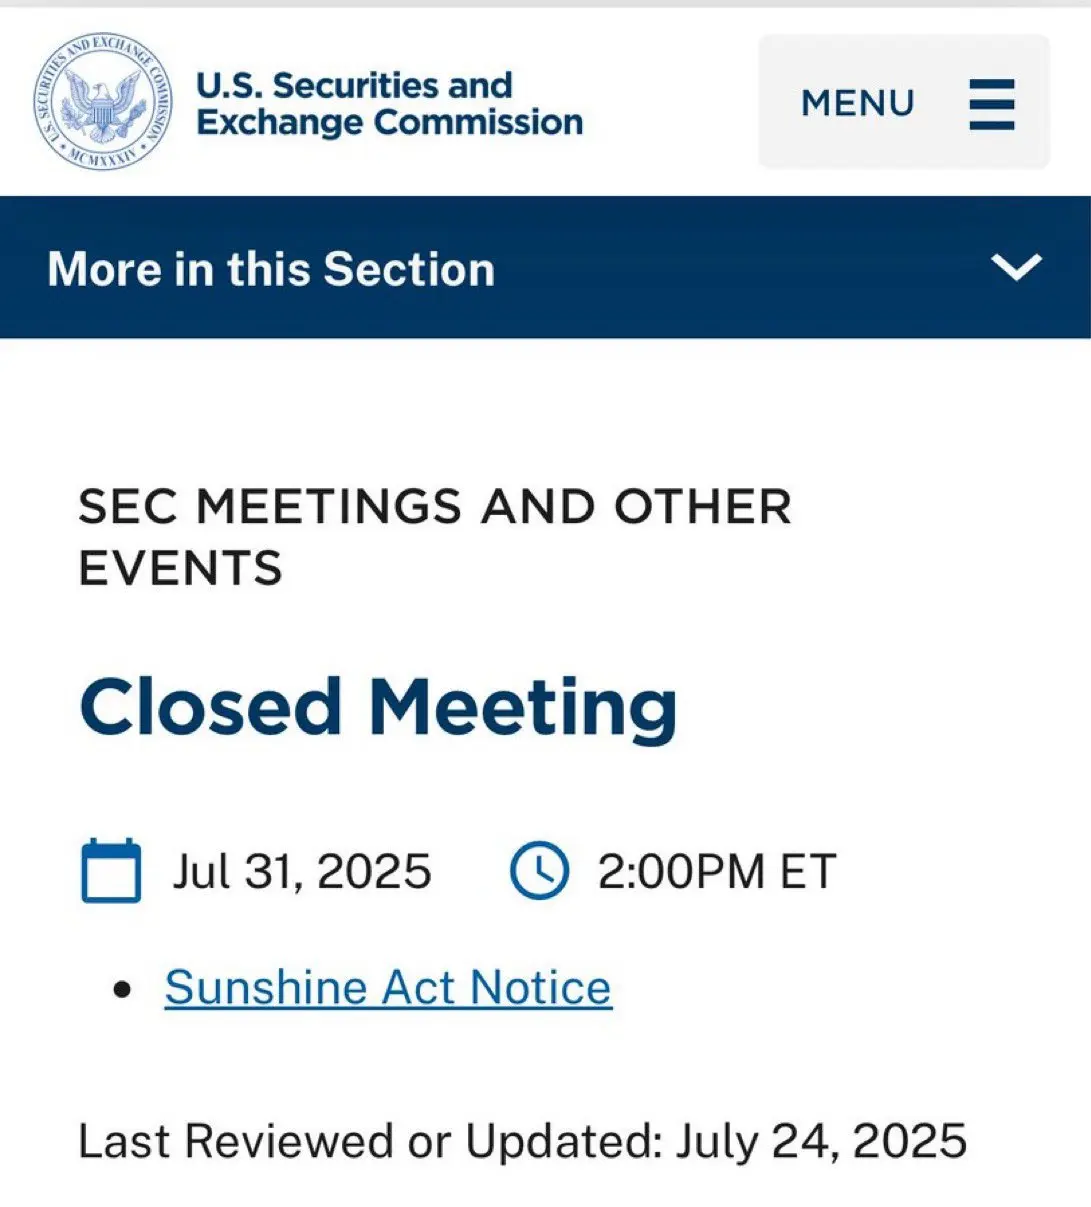Select the Jul 31, 2025 date
This screenshot has height=1207, width=1091.
click(x=302, y=872)
